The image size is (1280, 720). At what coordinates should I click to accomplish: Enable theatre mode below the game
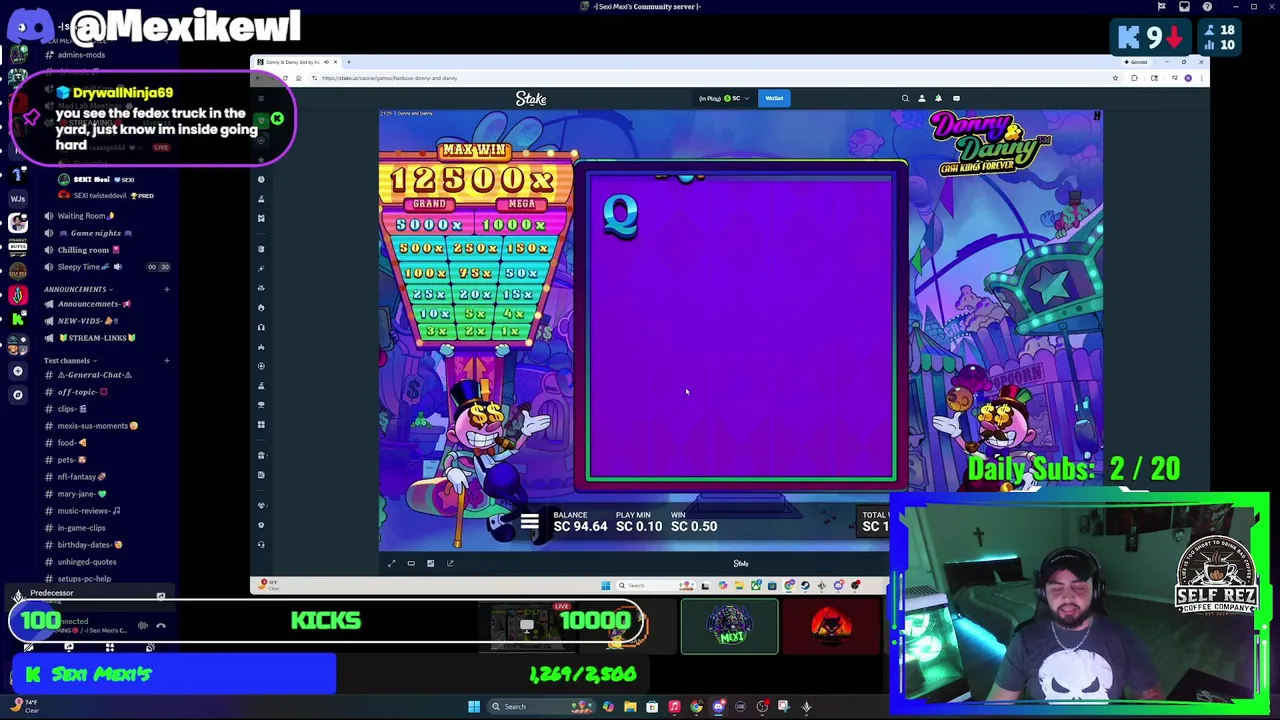click(x=411, y=563)
